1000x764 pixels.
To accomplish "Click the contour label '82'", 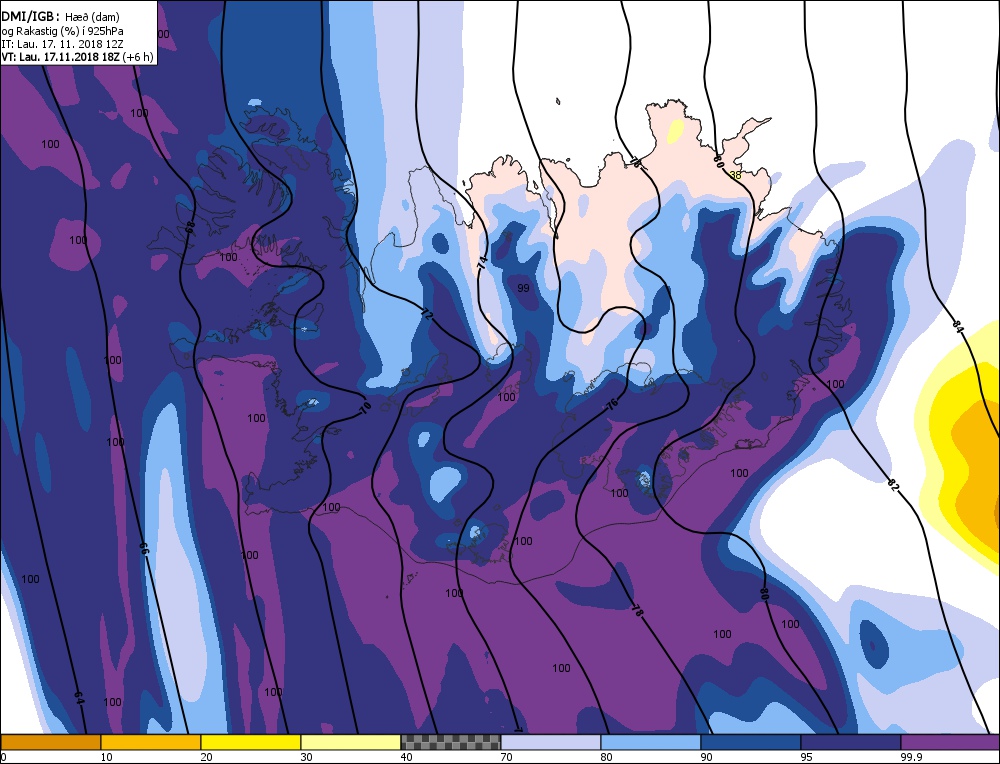I will pyautogui.click(x=893, y=486).
